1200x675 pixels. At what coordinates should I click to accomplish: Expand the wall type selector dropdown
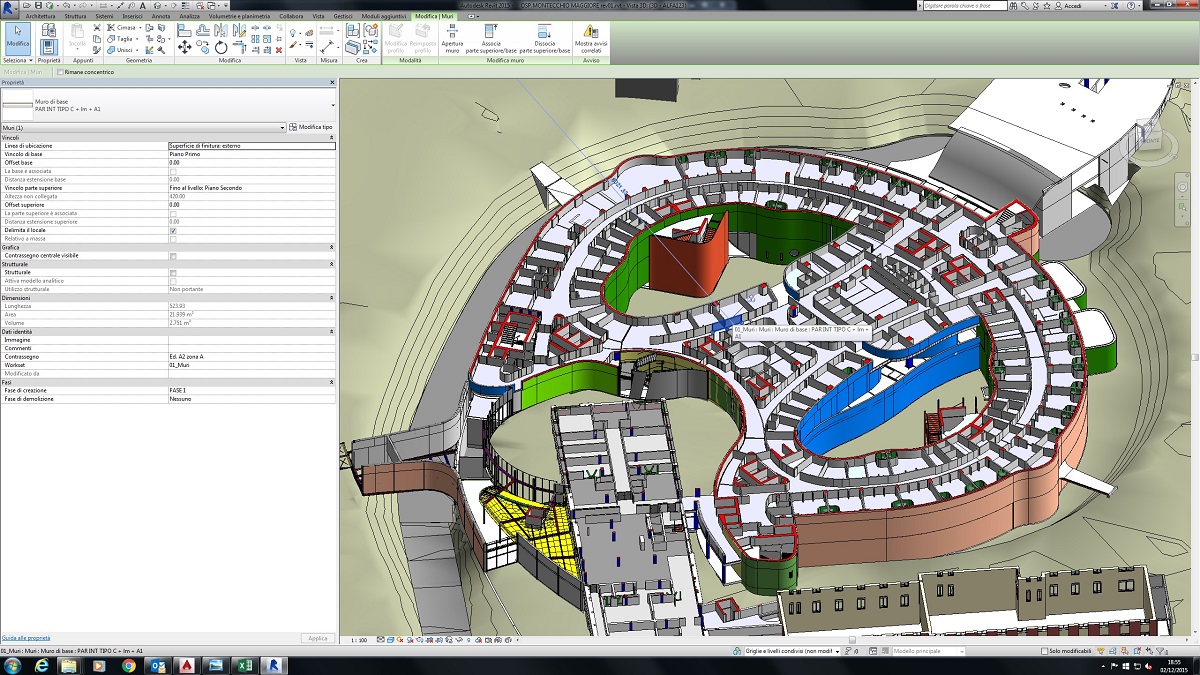[x=331, y=104]
